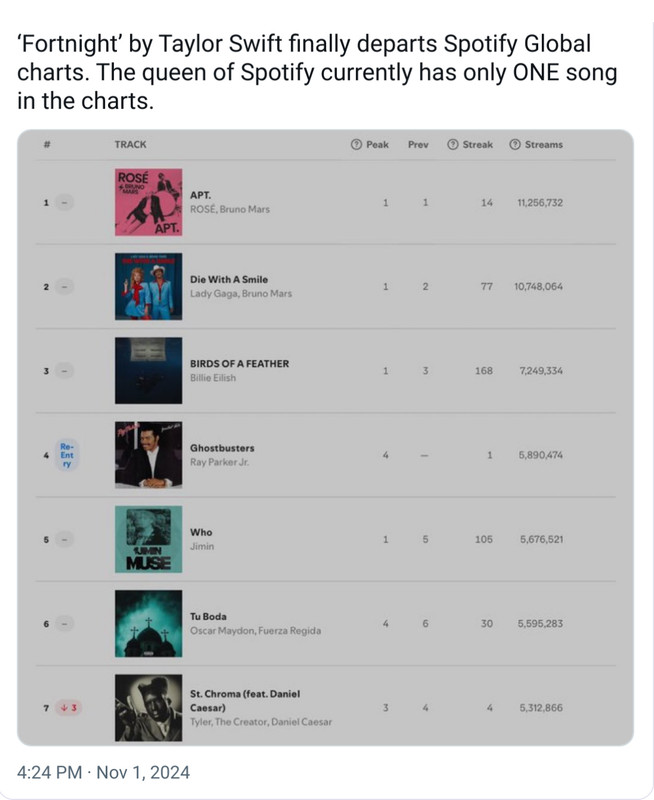Click the Re-Entry badge next to Ghostbusters
The width and height of the screenshot is (654, 800).
point(67,455)
